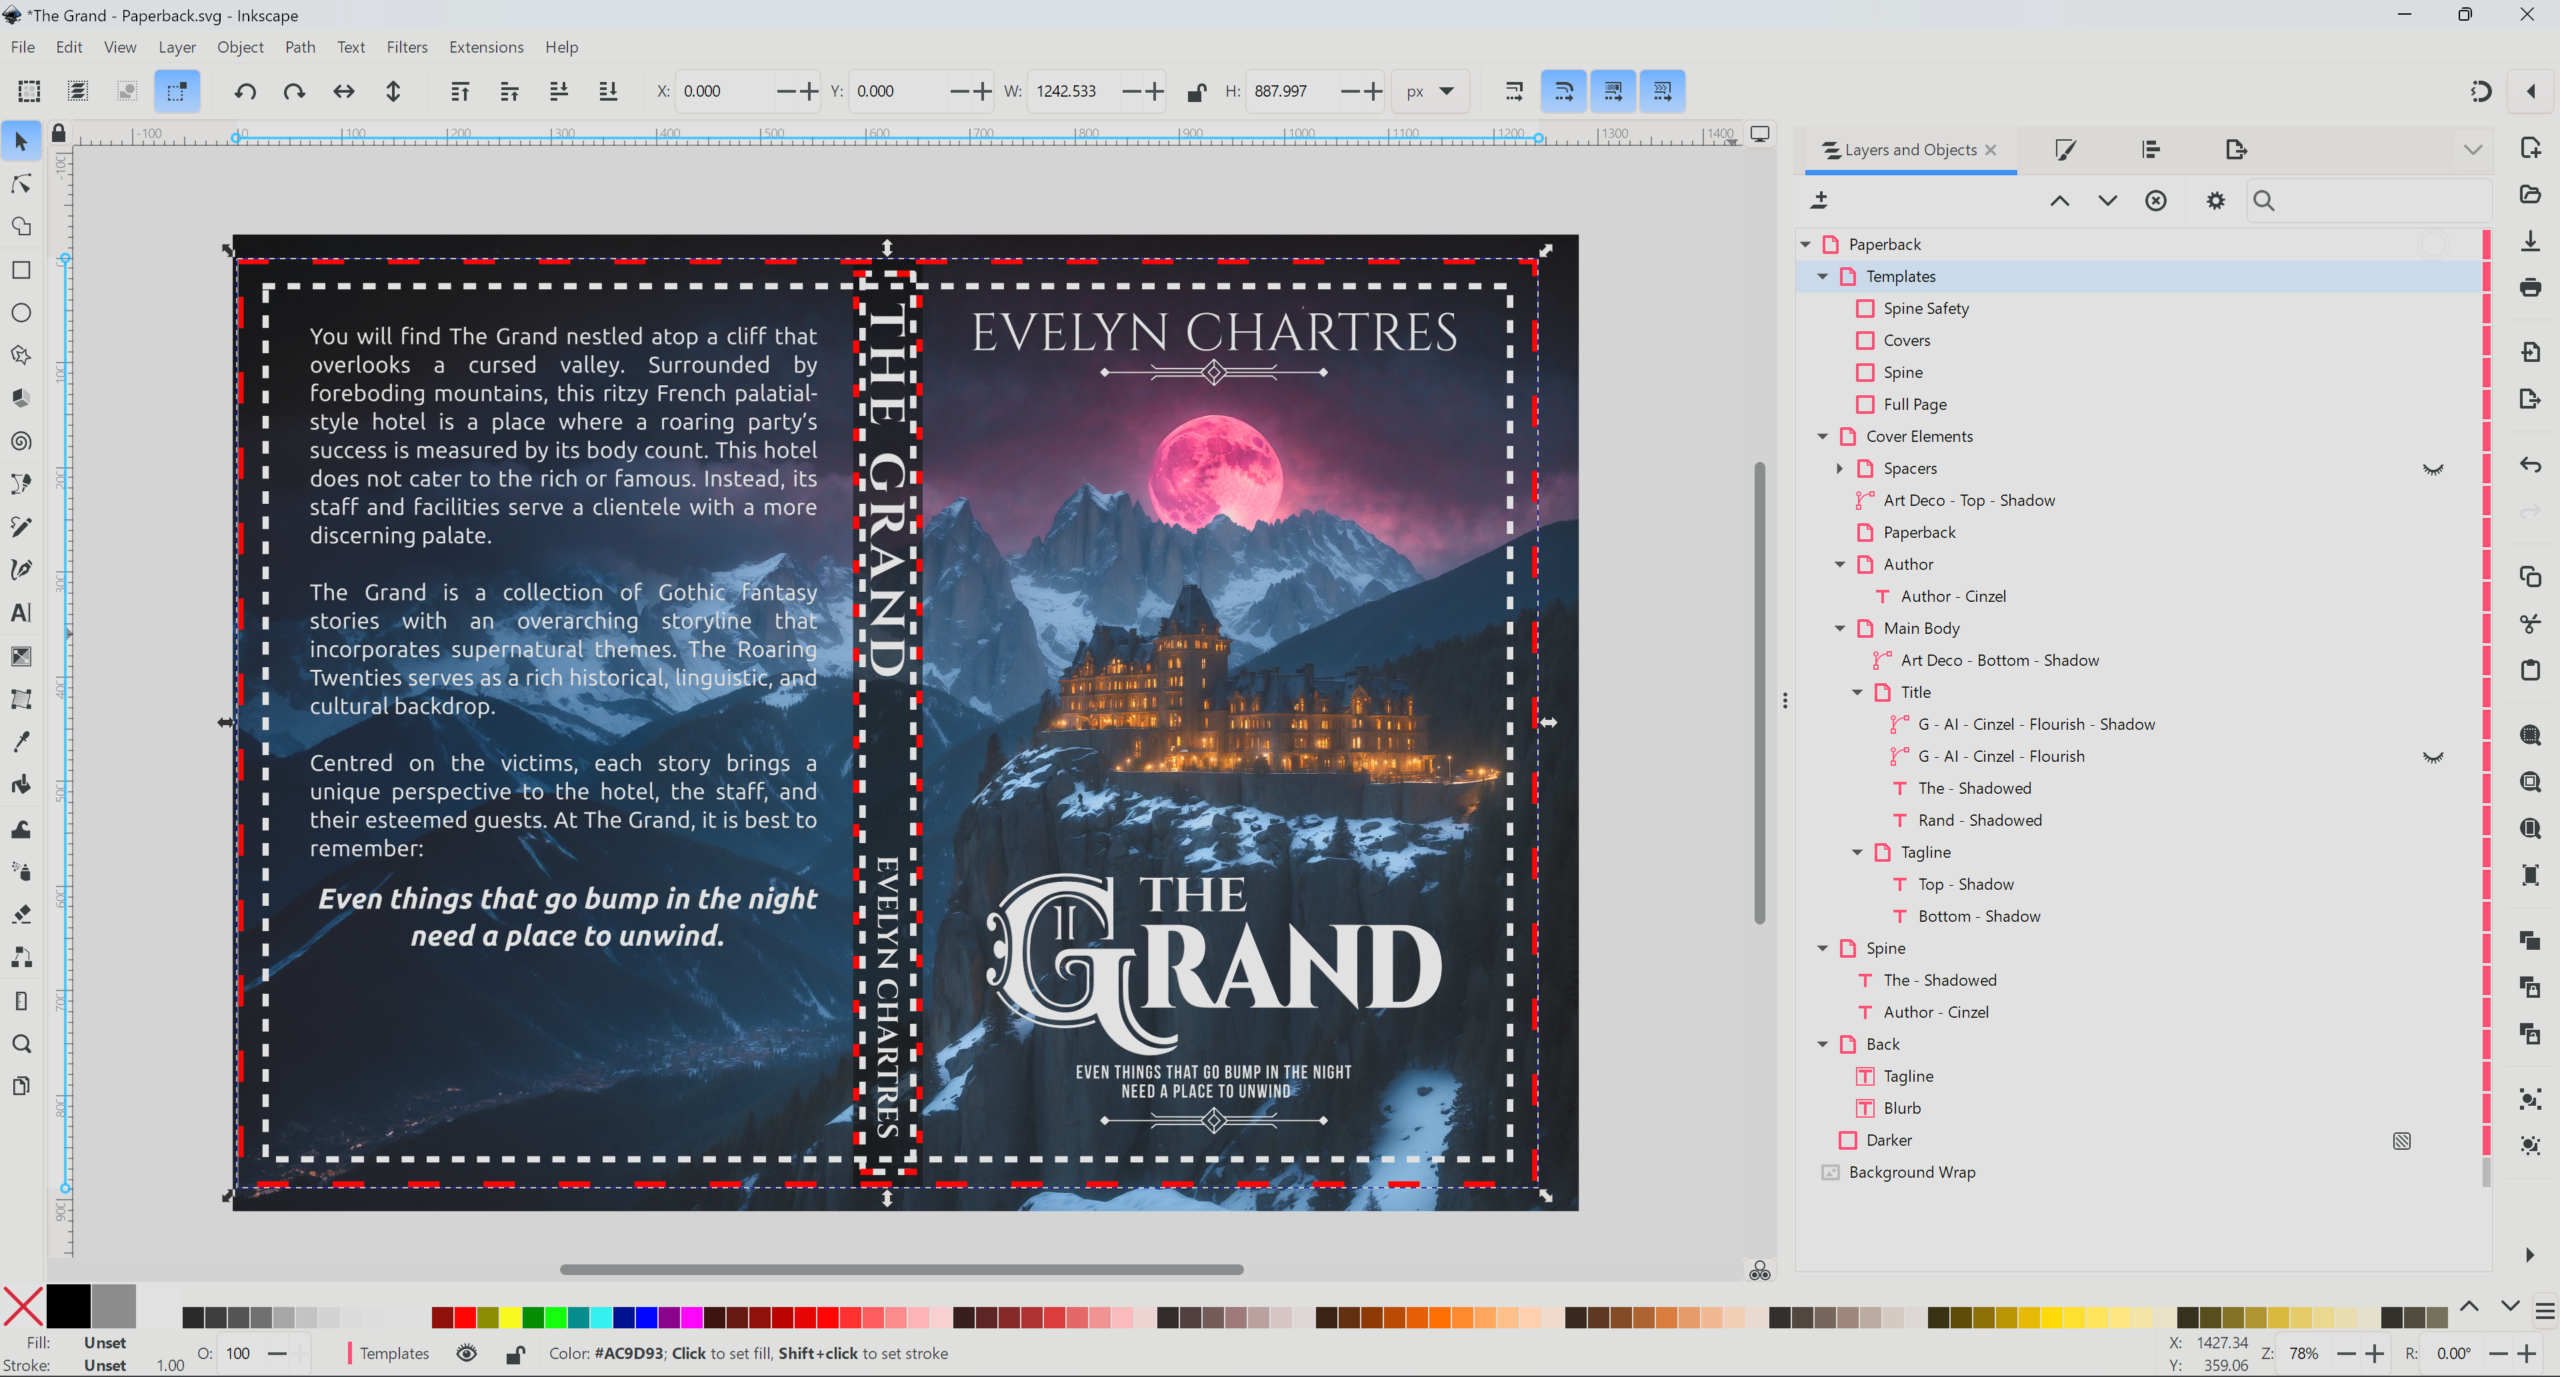The height and width of the screenshot is (1377, 2560).
Task: Select the Ellipse tool
Action: (21, 312)
